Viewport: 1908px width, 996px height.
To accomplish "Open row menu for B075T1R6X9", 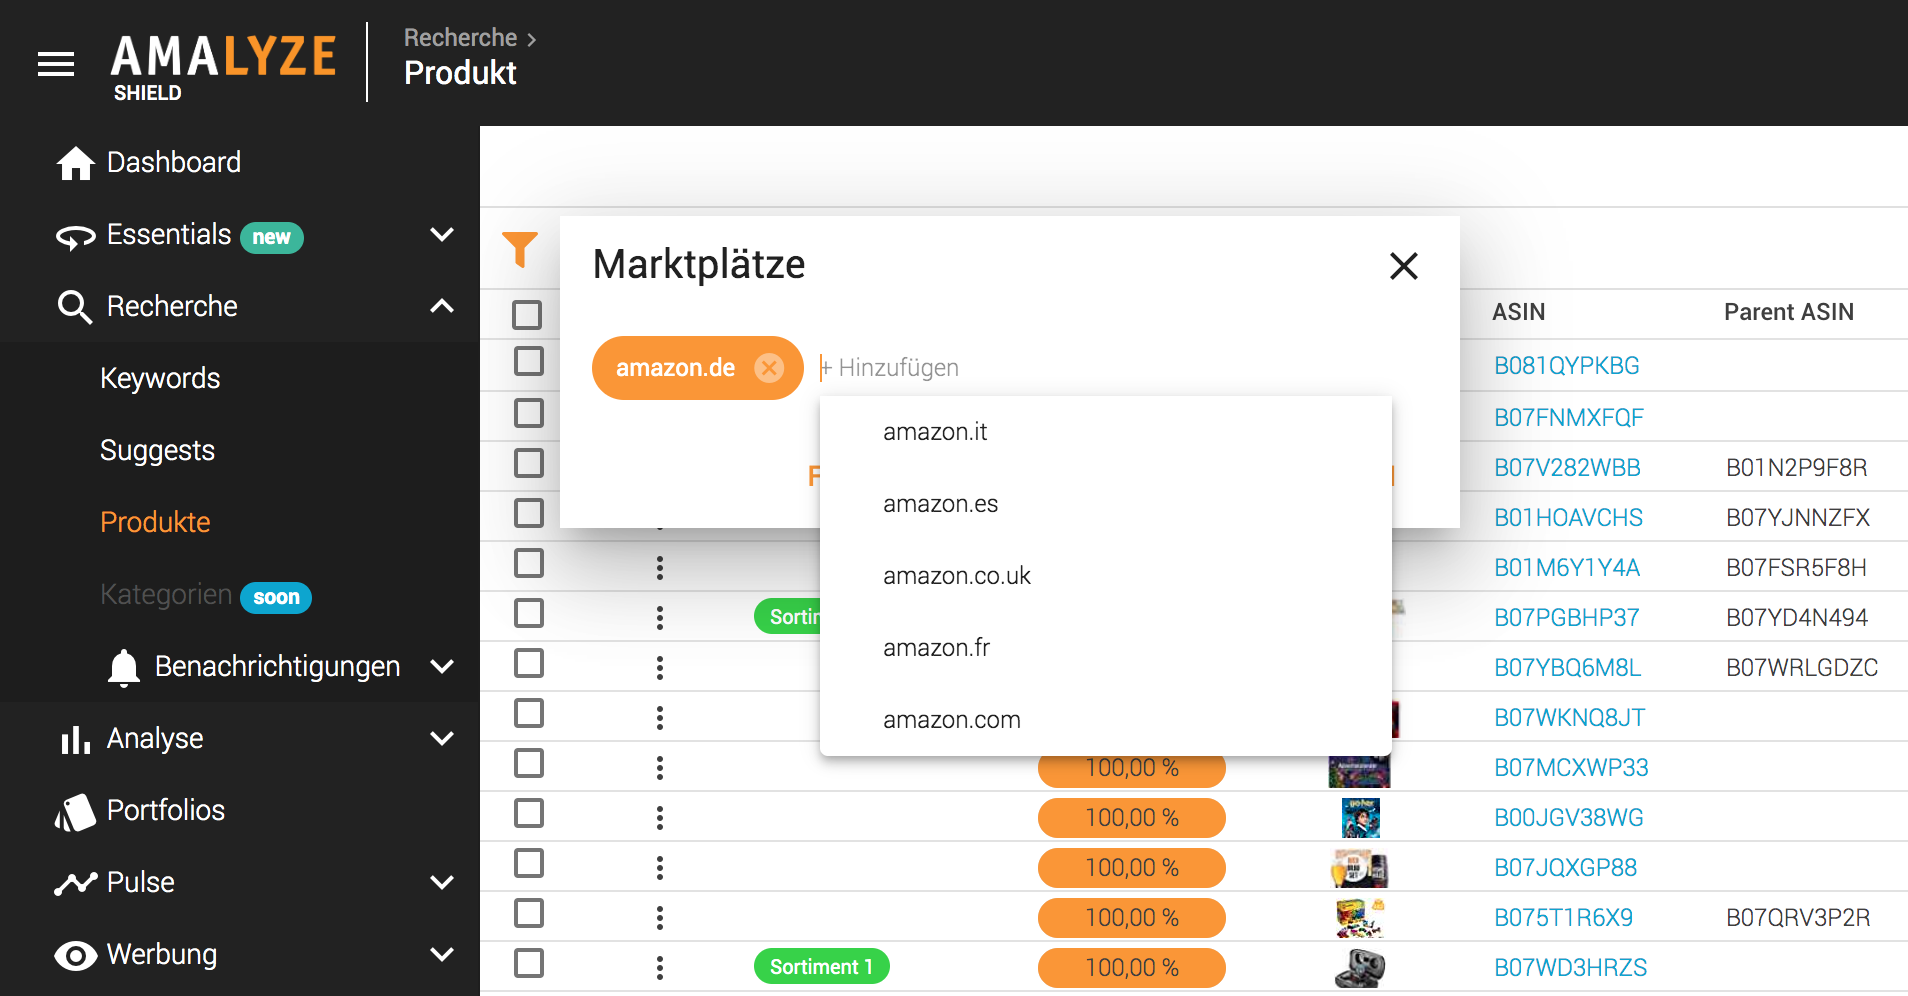I will 660,918.
